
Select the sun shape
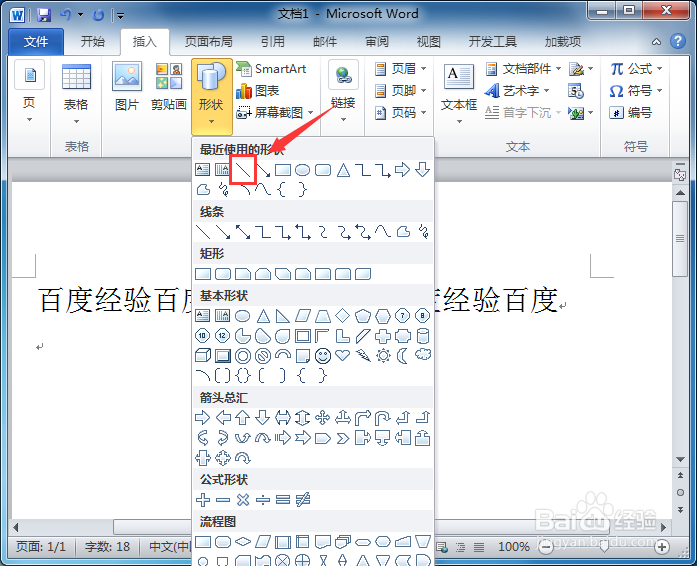(383, 356)
